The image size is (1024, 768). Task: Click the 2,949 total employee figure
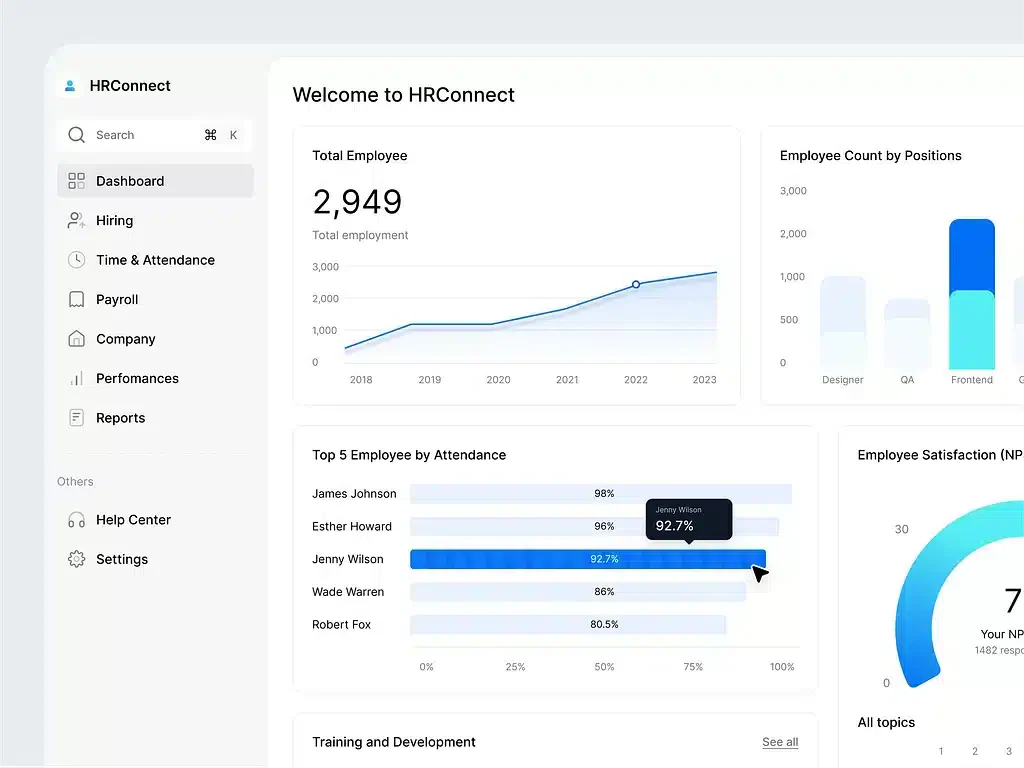357,202
